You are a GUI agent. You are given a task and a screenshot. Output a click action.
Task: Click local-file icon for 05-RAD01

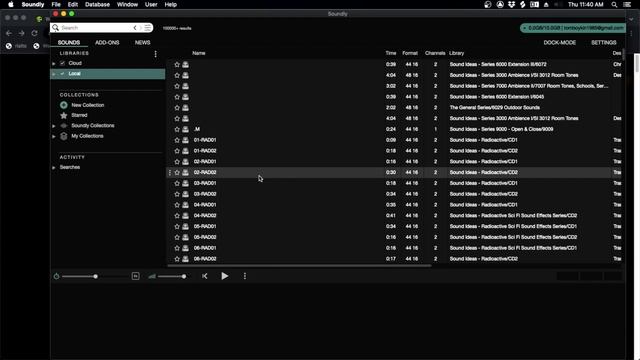[185, 226]
